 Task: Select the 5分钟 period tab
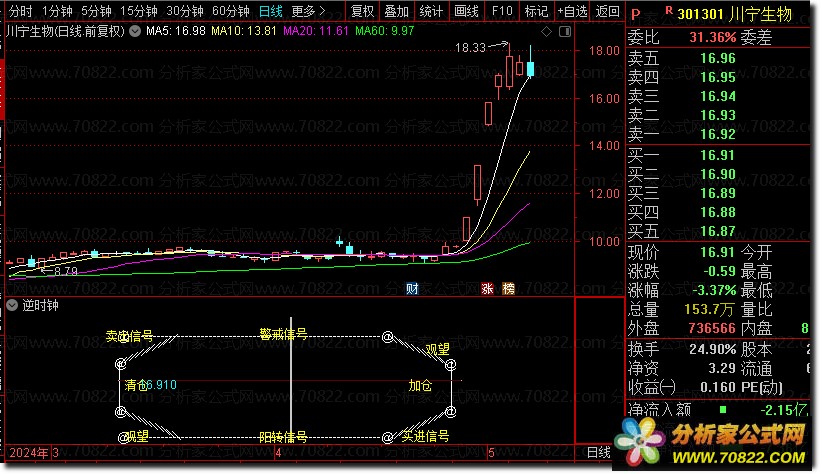click(x=96, y=11)
